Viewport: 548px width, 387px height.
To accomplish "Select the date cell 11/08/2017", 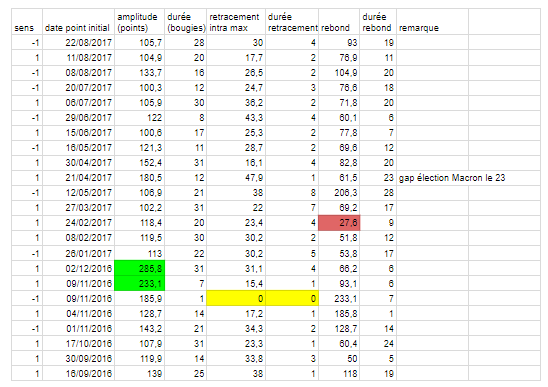I will pos(79,58).
